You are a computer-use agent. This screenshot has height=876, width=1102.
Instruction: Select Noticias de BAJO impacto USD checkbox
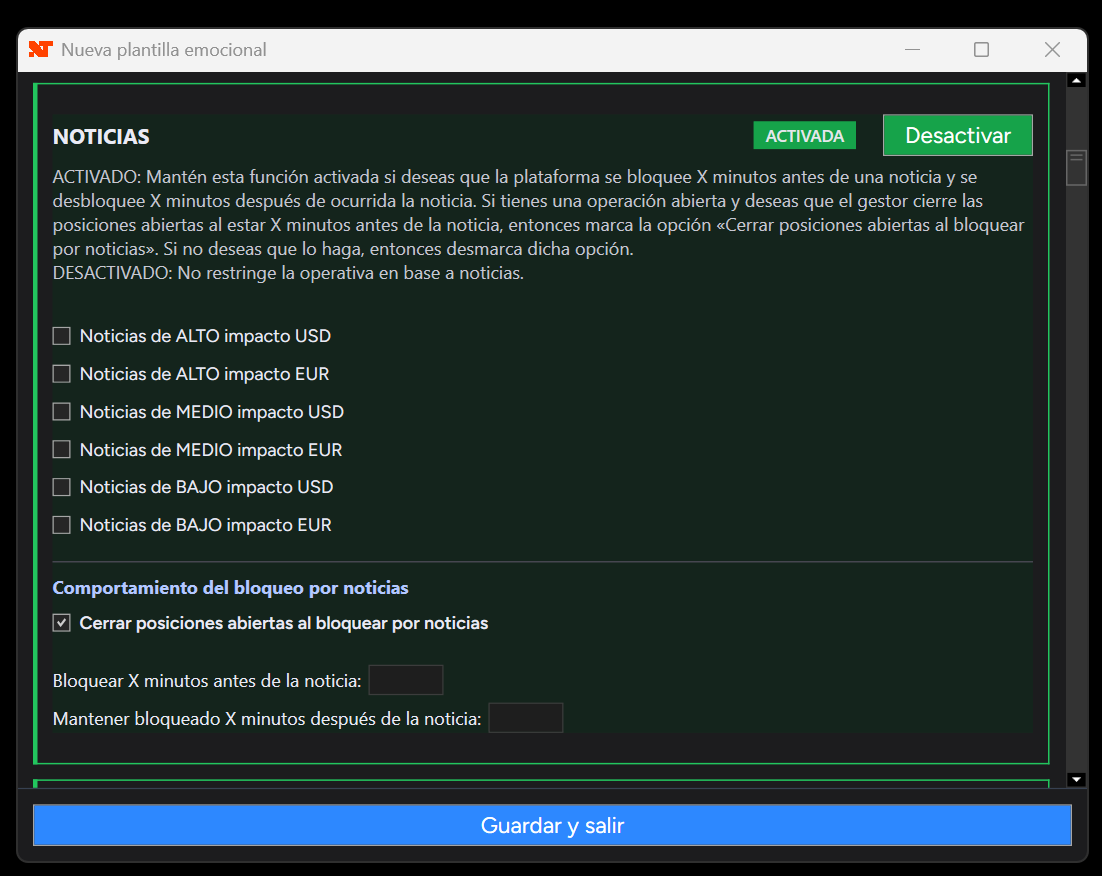pos(62,487)
